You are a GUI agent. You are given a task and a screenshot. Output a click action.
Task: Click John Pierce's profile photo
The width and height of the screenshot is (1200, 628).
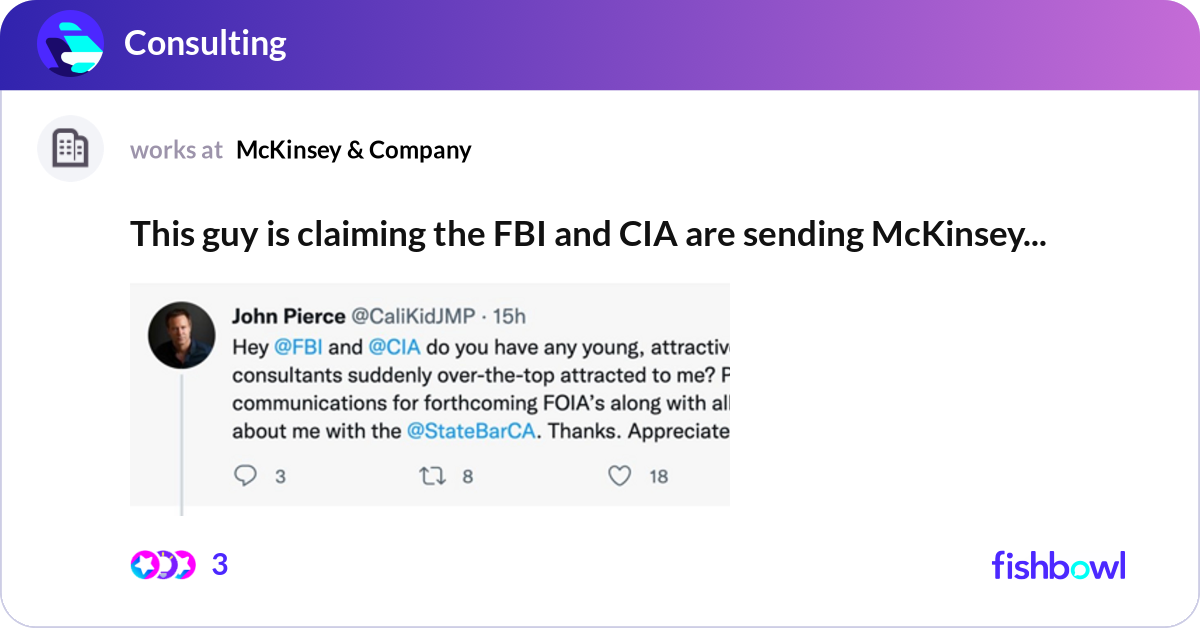pos(181,335)
